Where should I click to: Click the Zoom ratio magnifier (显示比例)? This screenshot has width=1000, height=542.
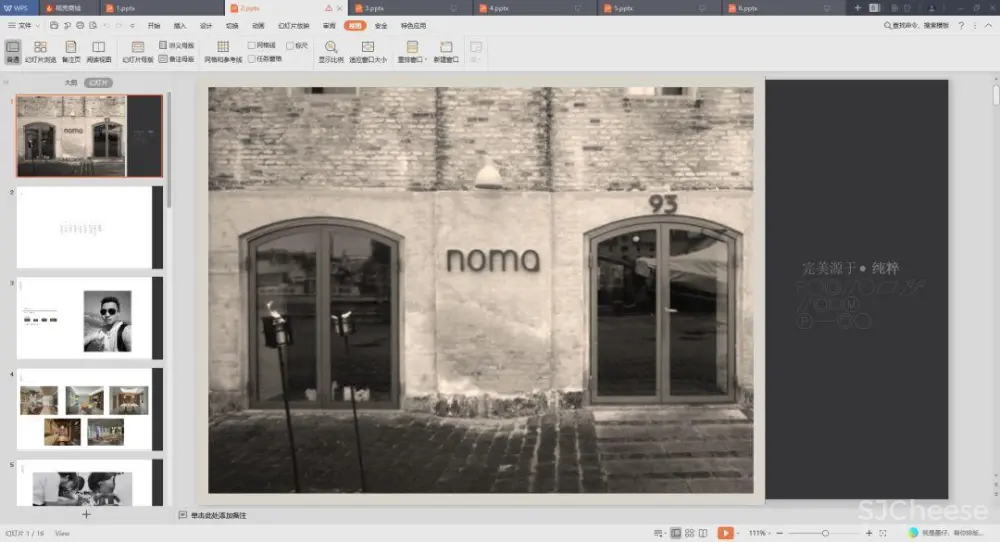point(331,51)
